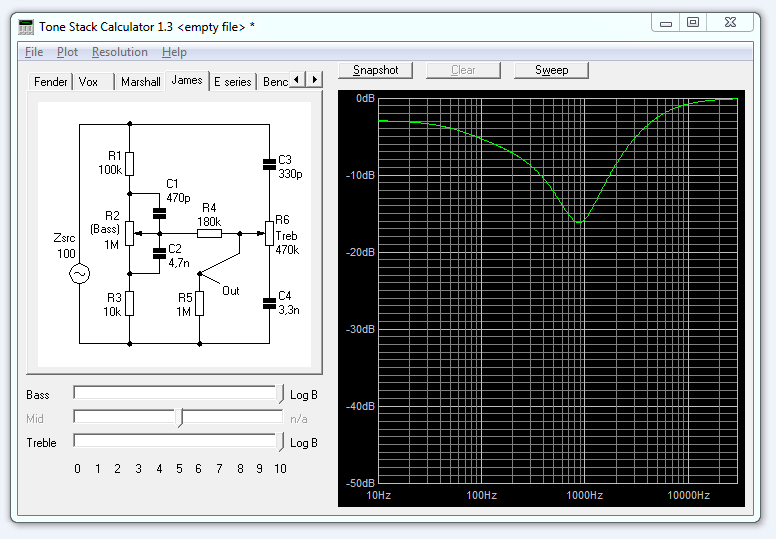Minimize the Tone Stack Calculator window

coord(666,23)
